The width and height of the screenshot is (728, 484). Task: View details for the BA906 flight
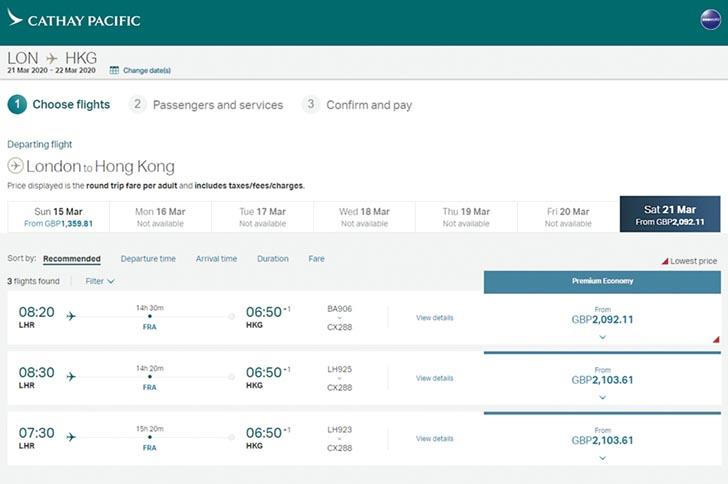click(x=434, y=318)
